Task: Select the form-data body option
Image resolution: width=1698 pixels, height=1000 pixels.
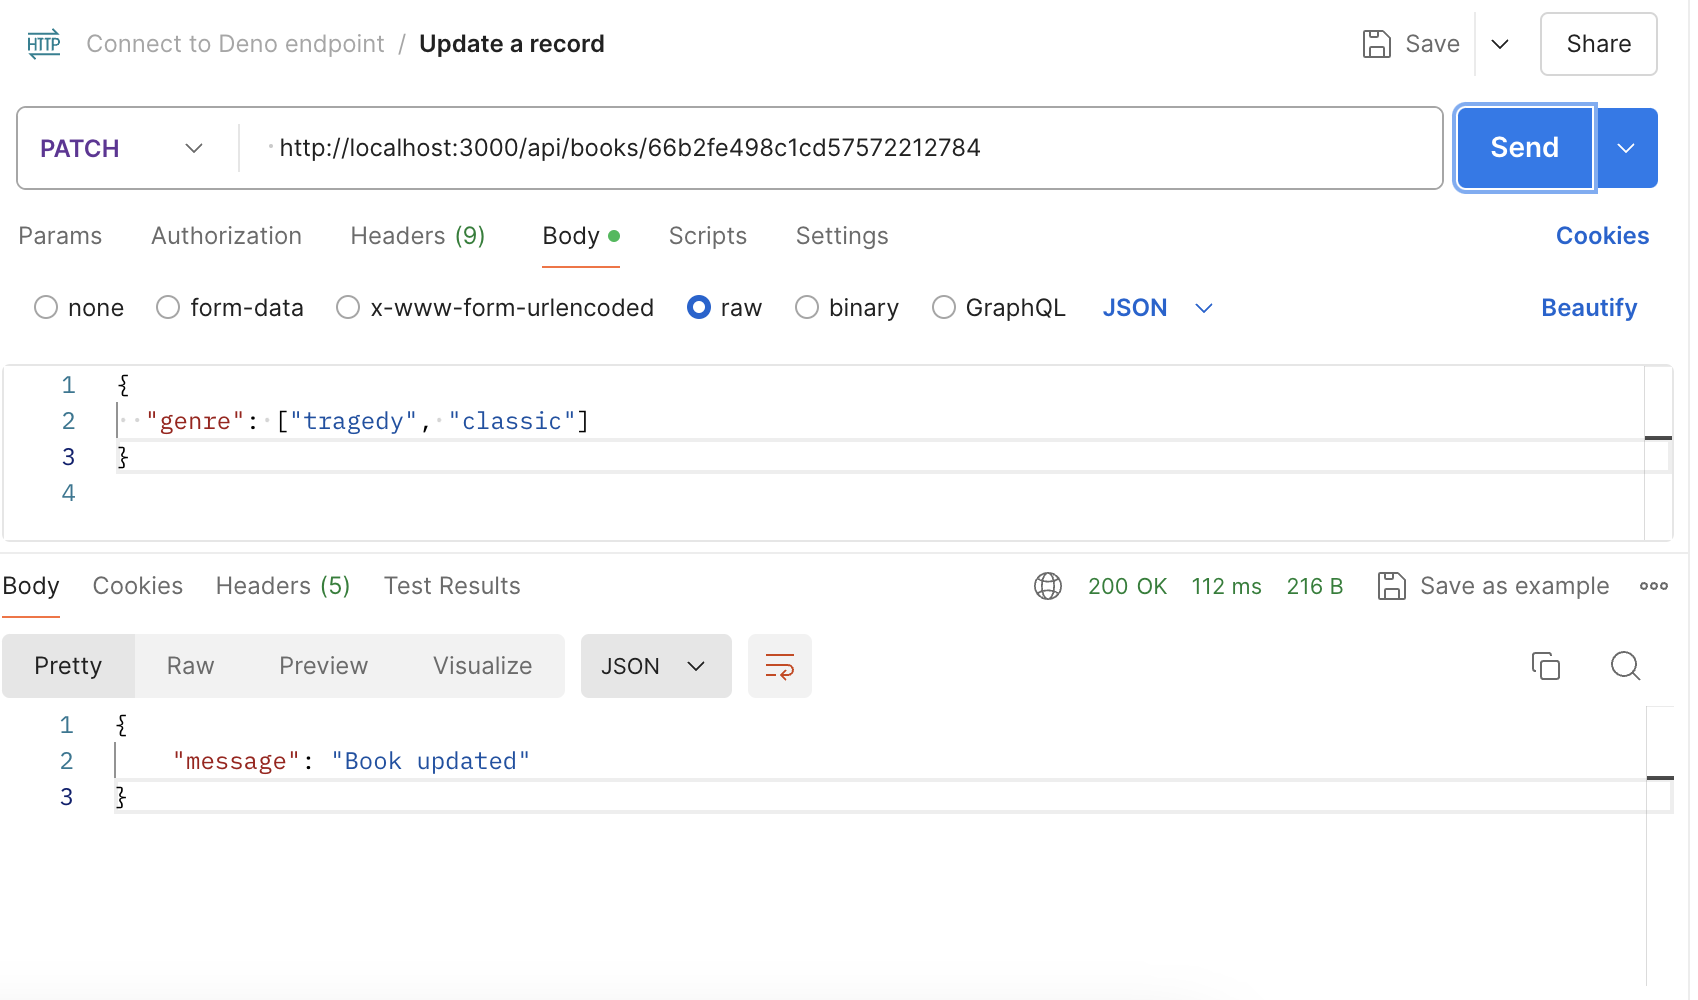Action: coord(167,307)
